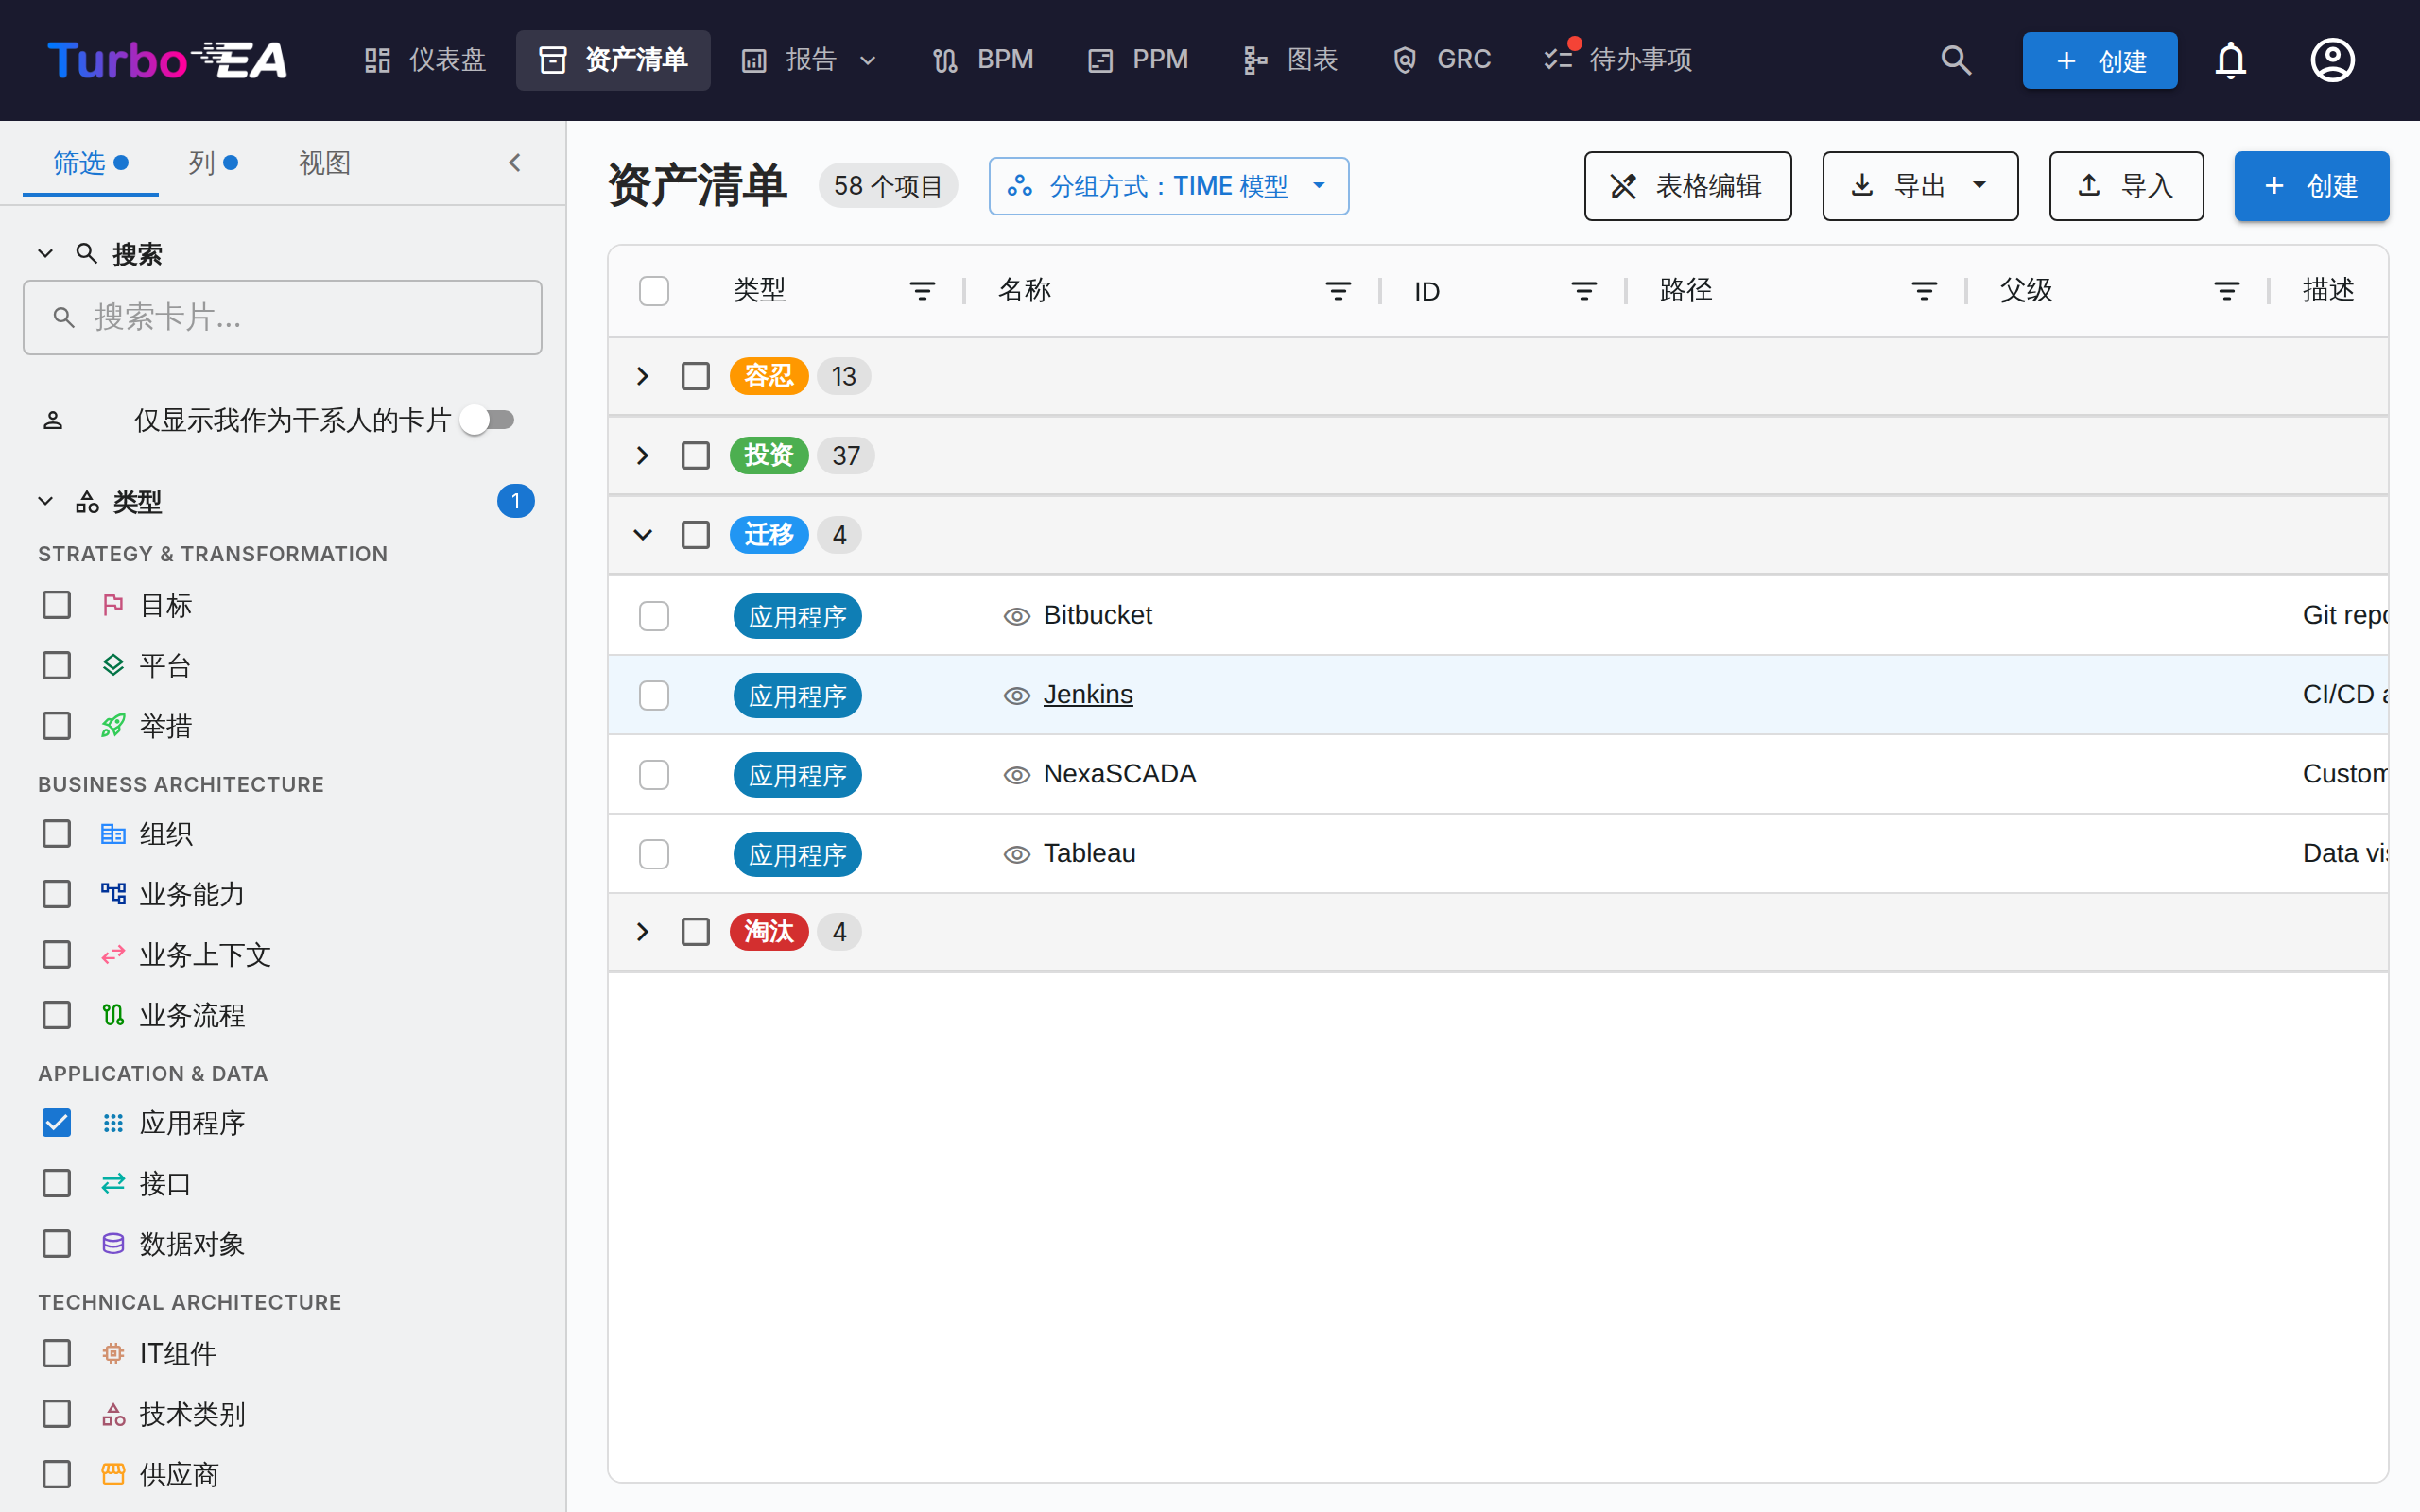The image size is (2420, 1512).
Task: Open the notifications bell
Action: tap(2230, 60)
